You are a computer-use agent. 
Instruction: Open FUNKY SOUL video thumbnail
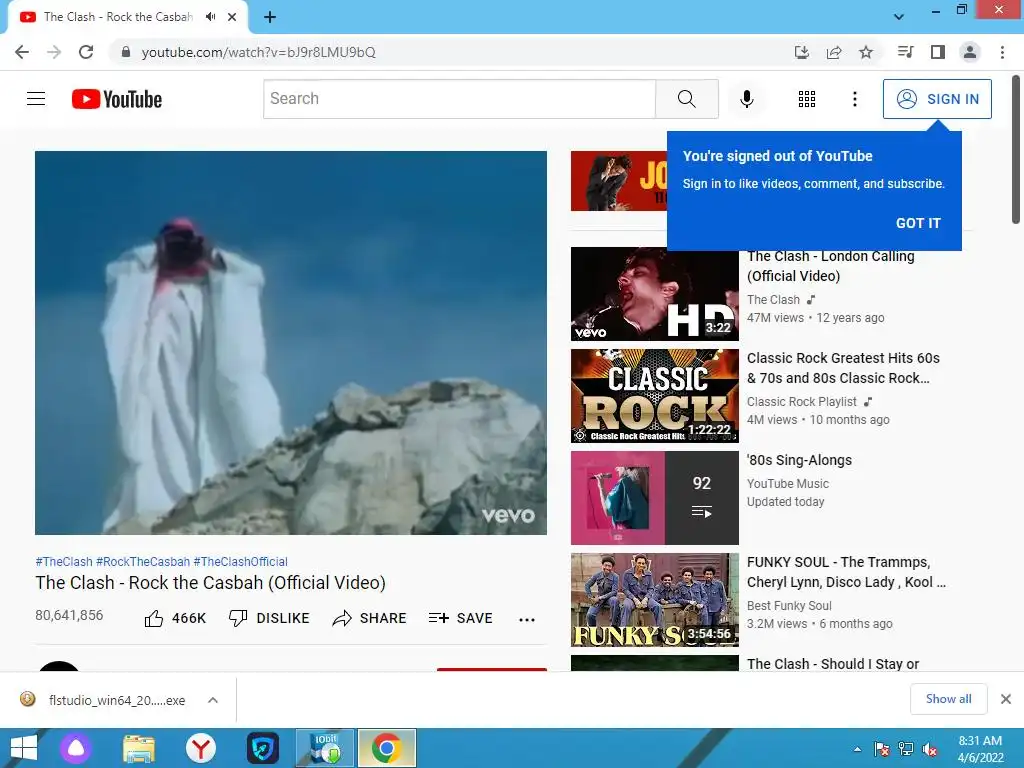pos(654,600)
